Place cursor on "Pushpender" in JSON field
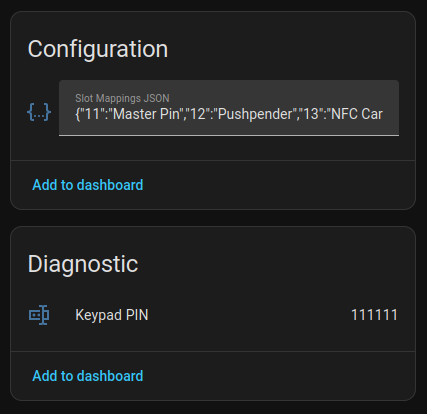427x414 pixels. 255,114
